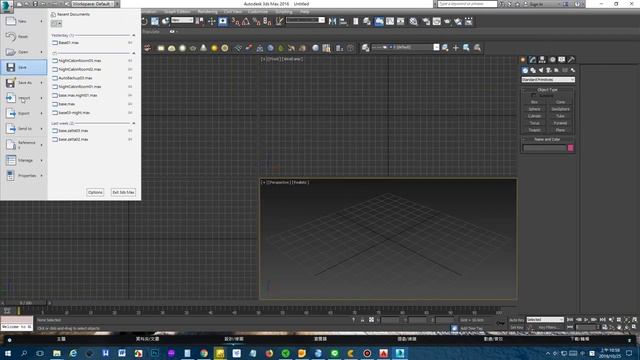Open the Modify panel tab icon

pyautogui.click(x=533, y=60)
